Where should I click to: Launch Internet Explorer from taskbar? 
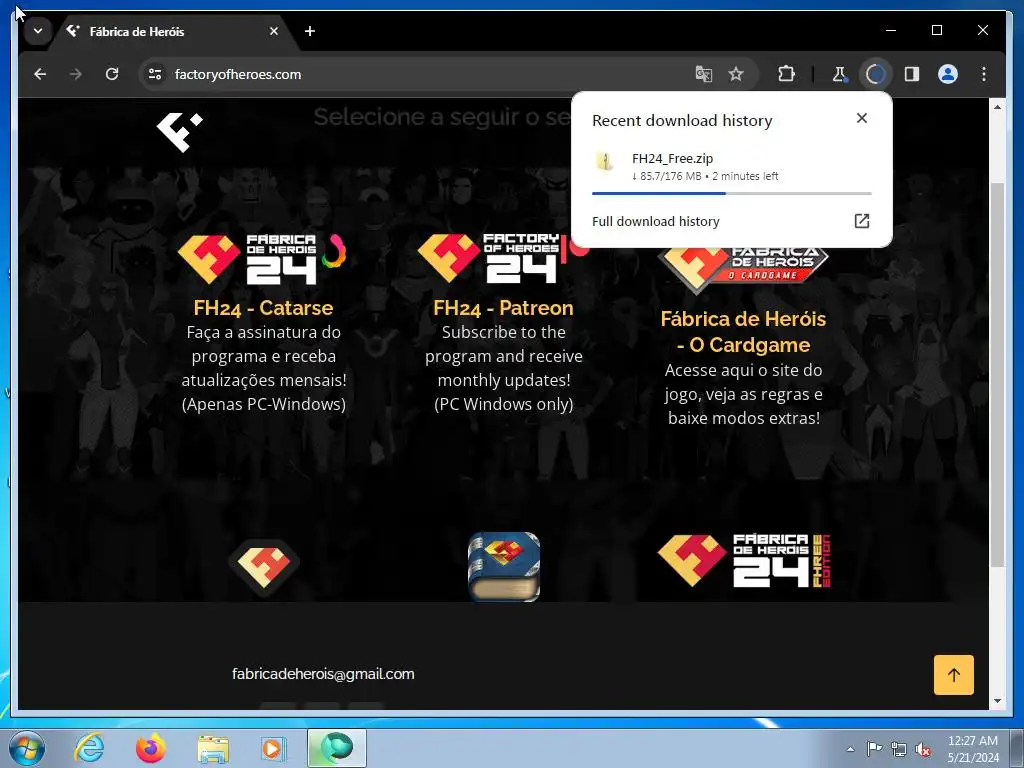point(89,748)
